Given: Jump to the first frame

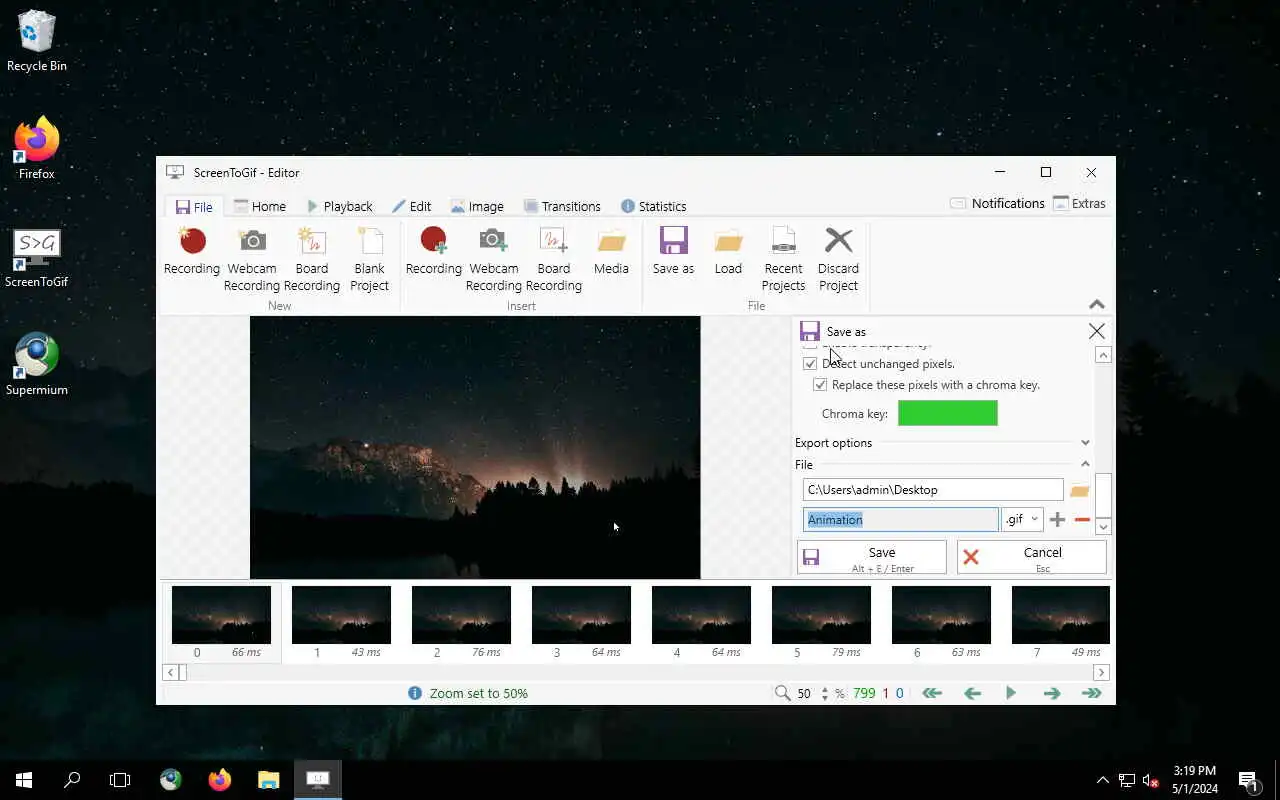Looking at the screenshot, I should pos(932,693).
